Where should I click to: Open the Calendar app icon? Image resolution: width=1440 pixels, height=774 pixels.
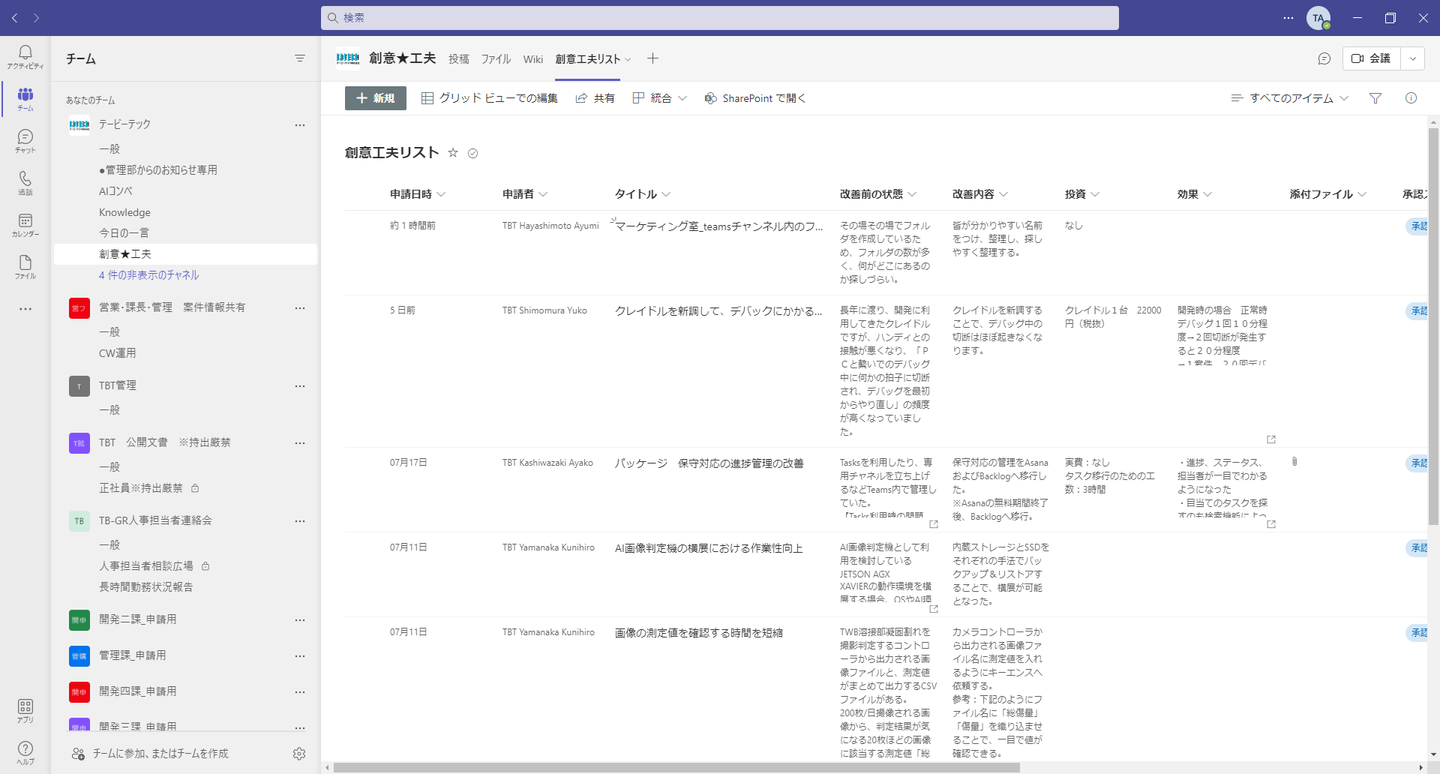pyautogui.click(x=25, y=225)
